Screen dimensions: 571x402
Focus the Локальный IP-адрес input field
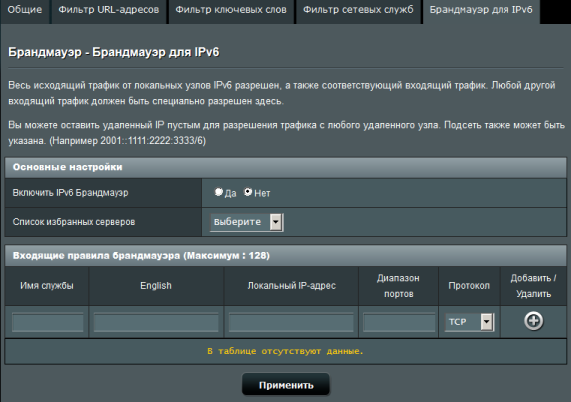(x=291, y=322)
